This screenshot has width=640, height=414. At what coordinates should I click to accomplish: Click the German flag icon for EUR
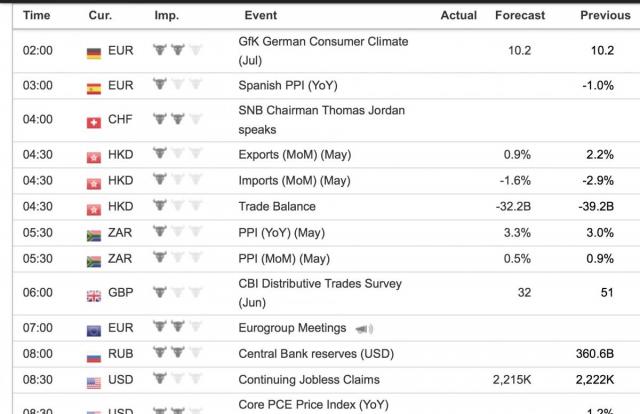(x=95, y=51)
